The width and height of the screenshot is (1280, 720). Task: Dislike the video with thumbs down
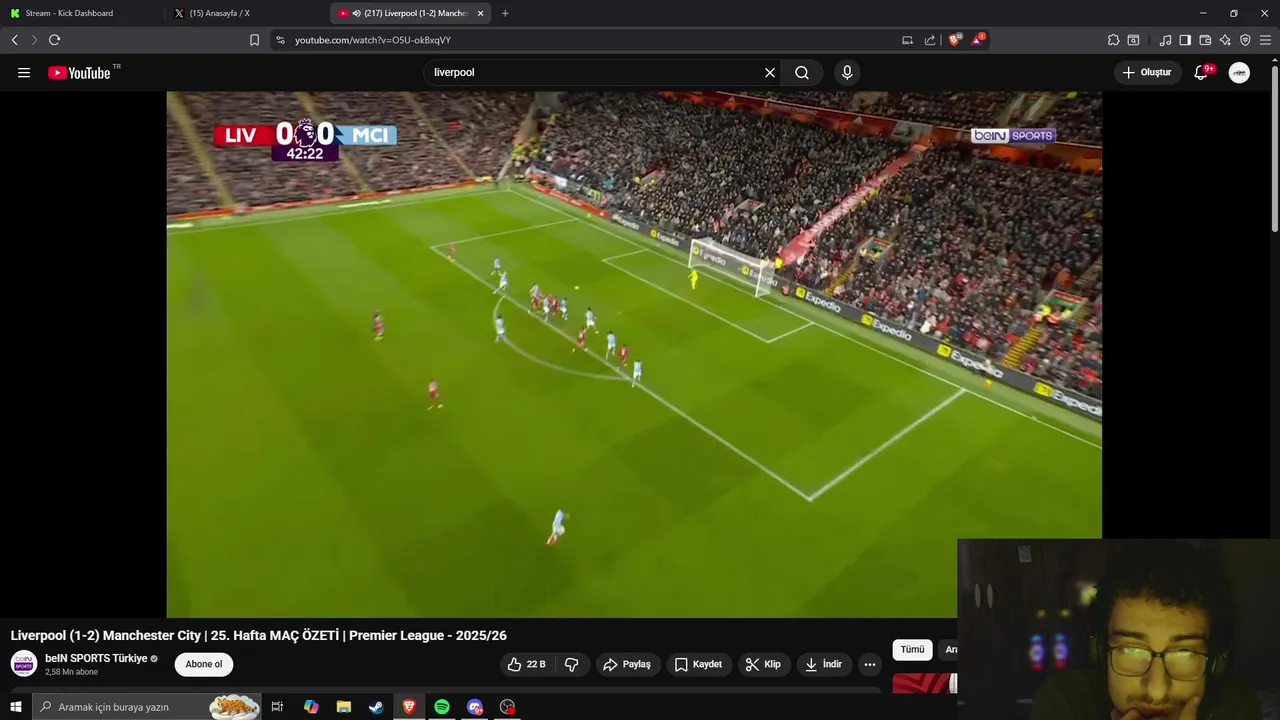pos(572,664)
